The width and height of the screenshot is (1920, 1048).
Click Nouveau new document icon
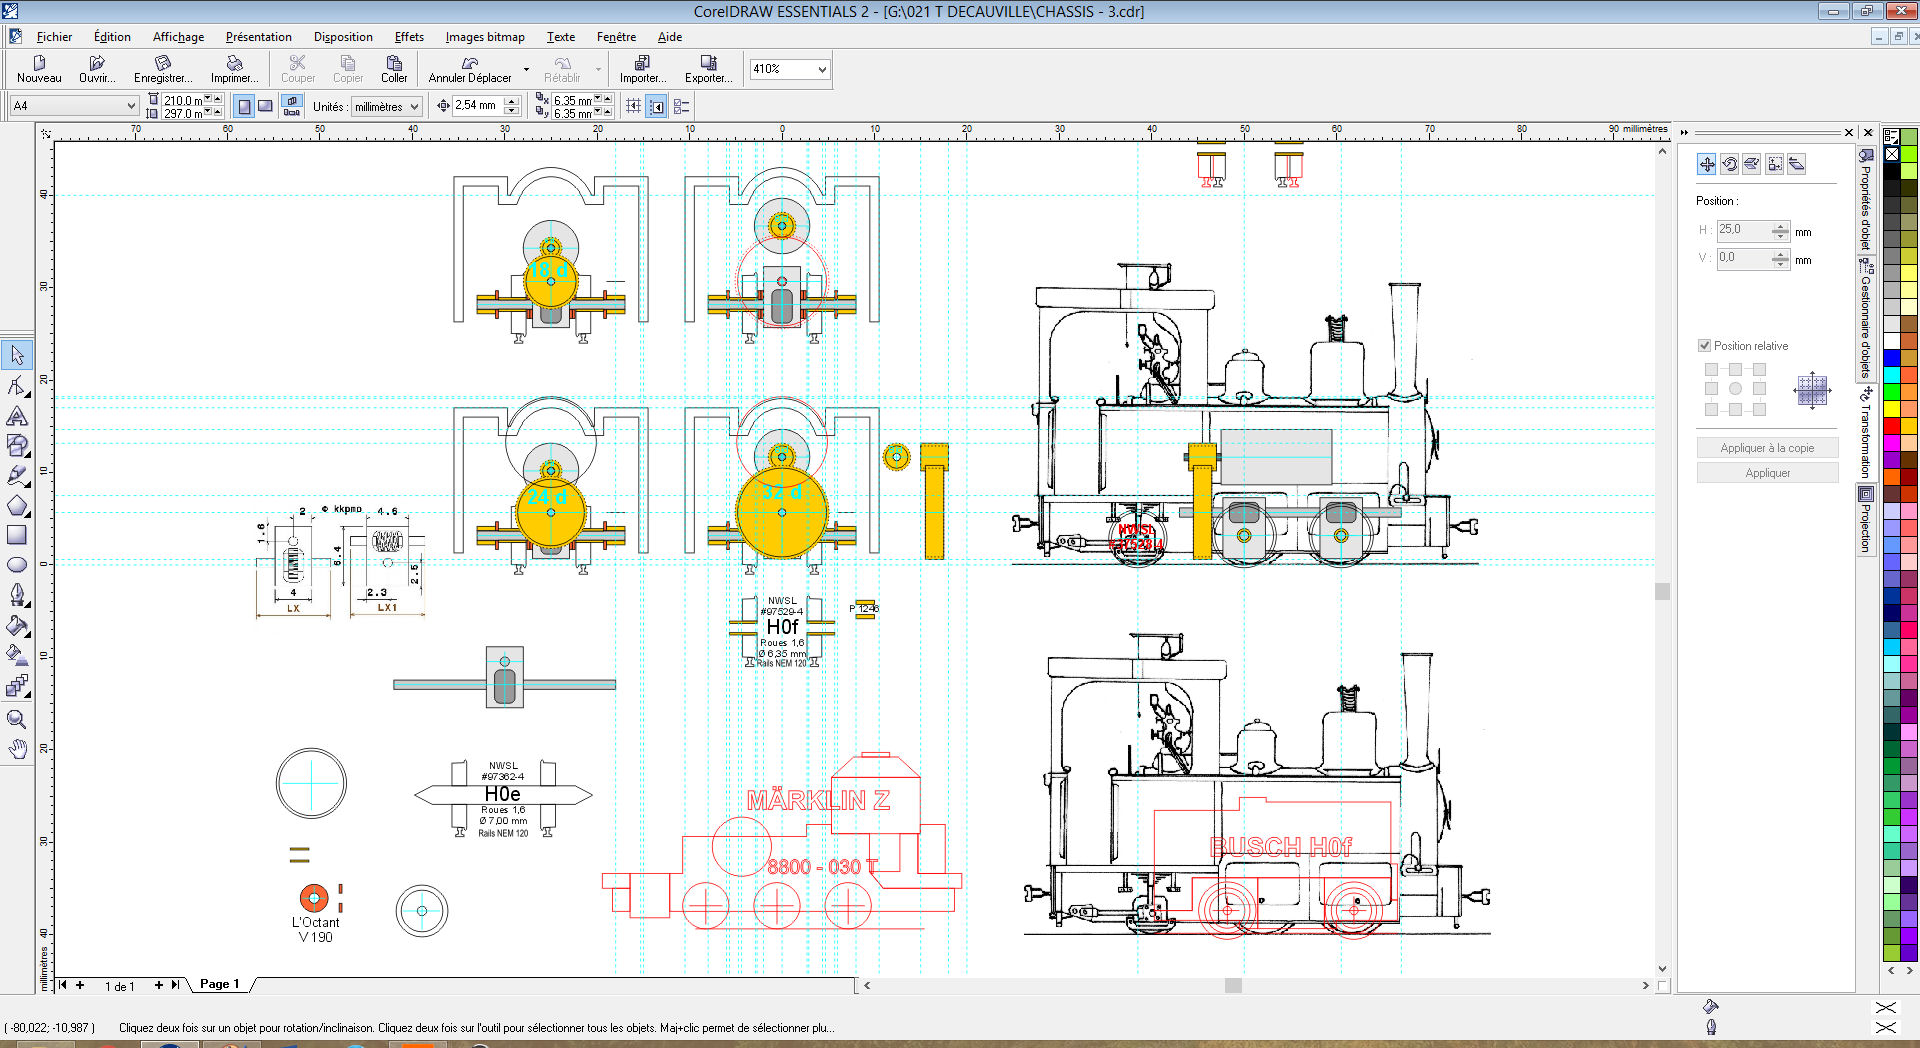(39, 68)
